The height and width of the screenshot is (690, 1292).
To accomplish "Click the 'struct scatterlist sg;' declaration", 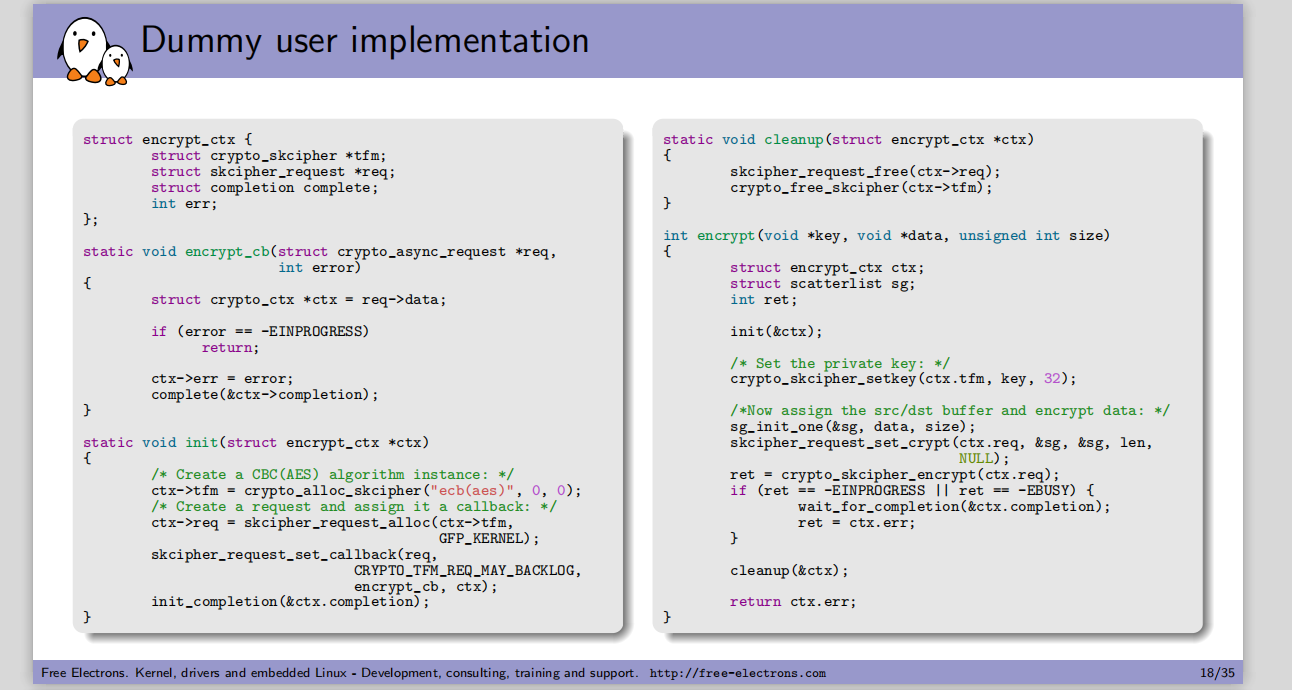I will (823, 284).
